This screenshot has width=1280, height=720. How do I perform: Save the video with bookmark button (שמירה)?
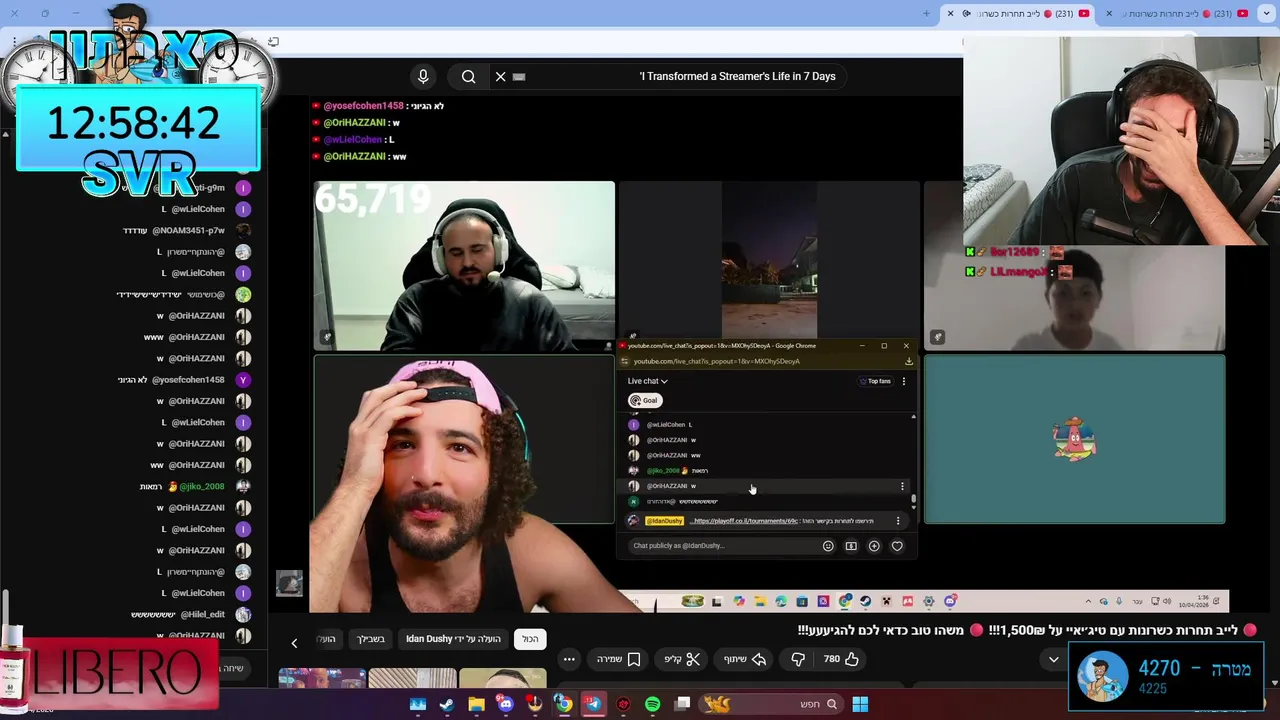(619, 659)
